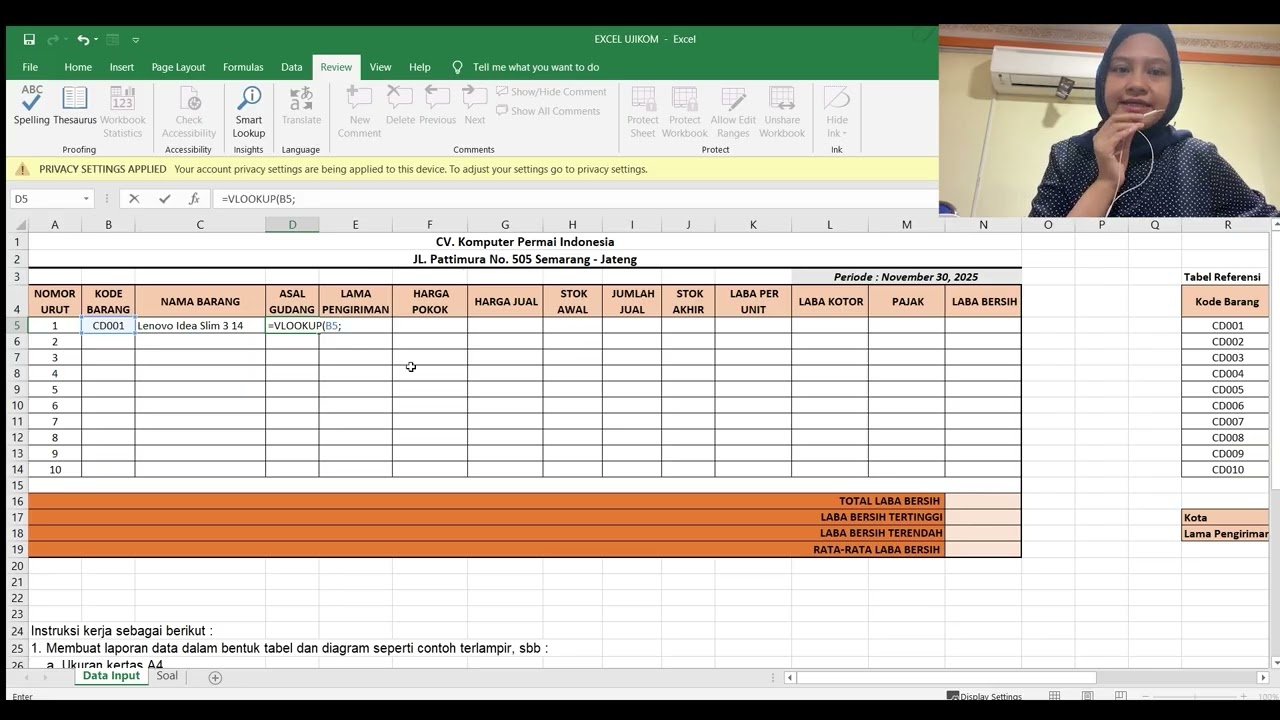Open the File menu tab

(x=30, y=67)
